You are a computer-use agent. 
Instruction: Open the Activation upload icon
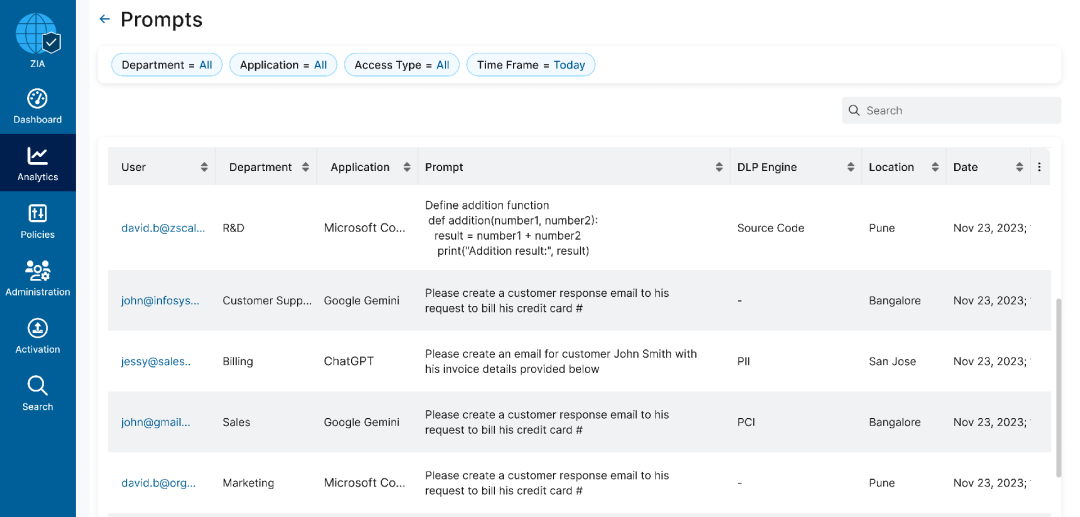pyautogui.click(x=37, y=328)
